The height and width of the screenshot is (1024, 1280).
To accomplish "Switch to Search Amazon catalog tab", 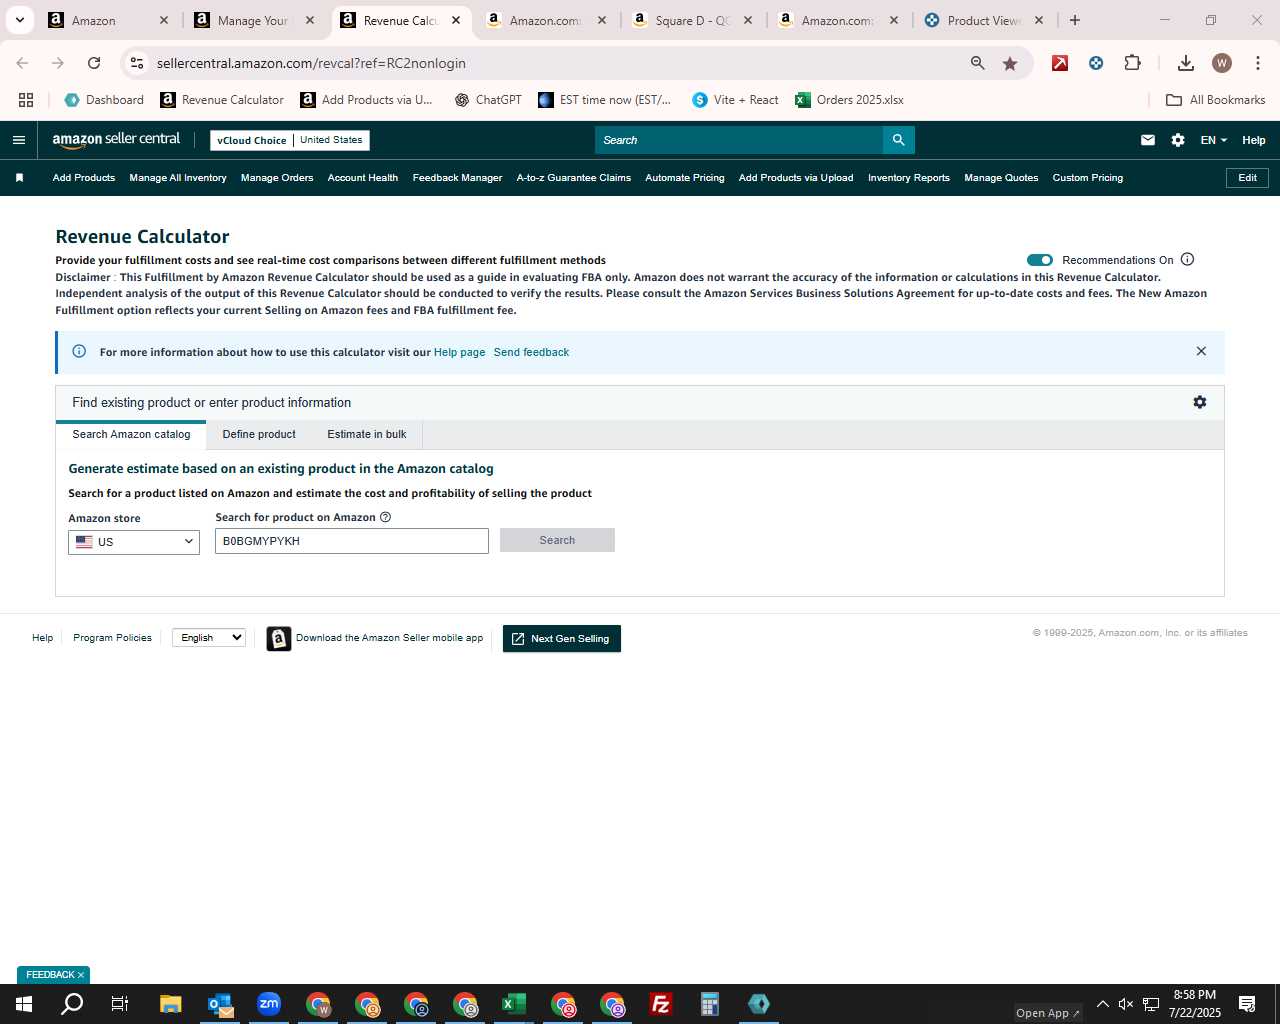I will pyautogui.click(x=131, y=434).
